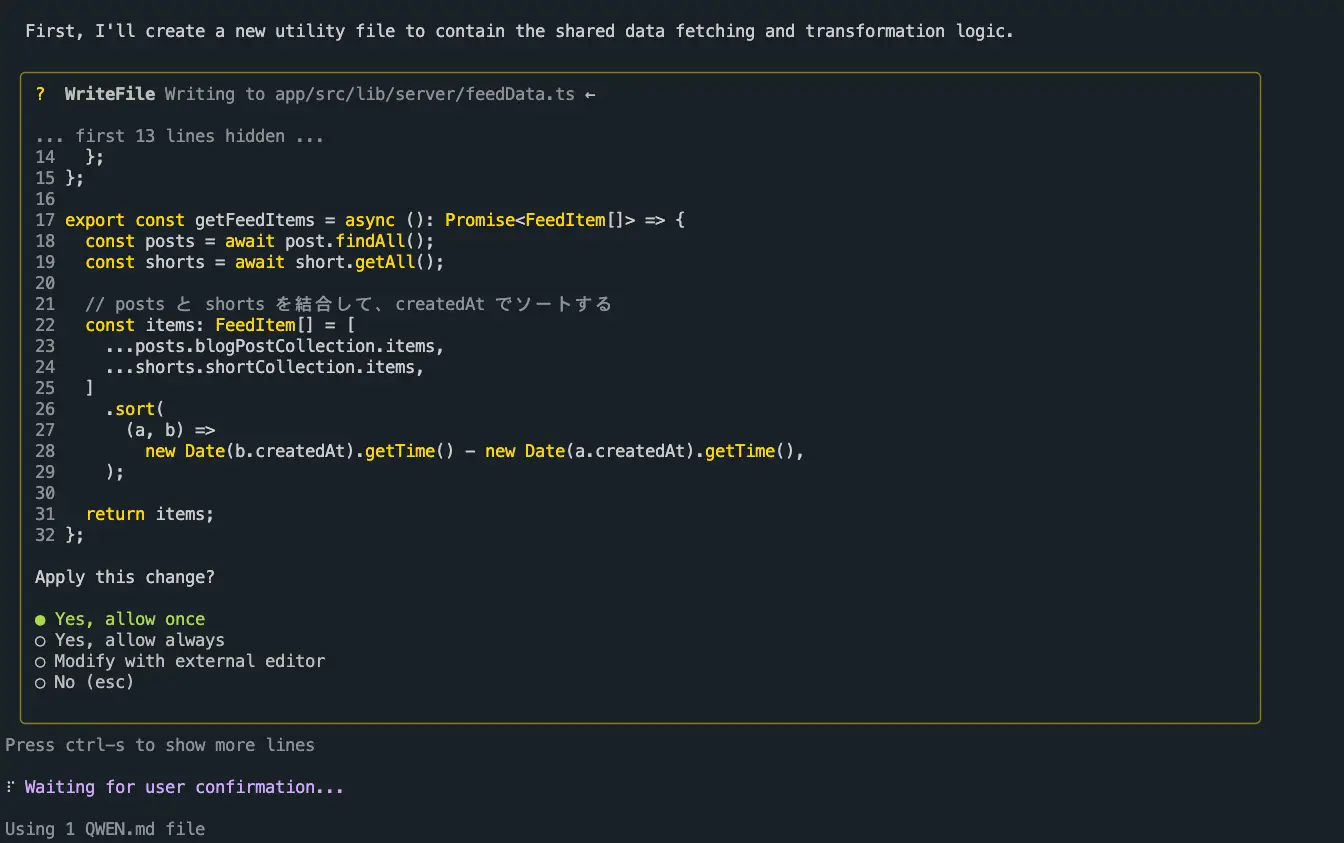
Task: Click the spinner before 'Waiting for user confirmation'
Action: tap(10, 787)
